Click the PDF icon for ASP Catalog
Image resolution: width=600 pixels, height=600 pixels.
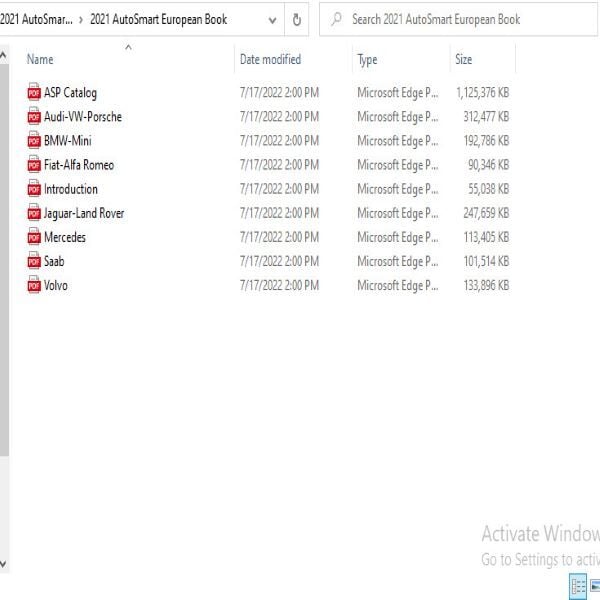[34, 92]
